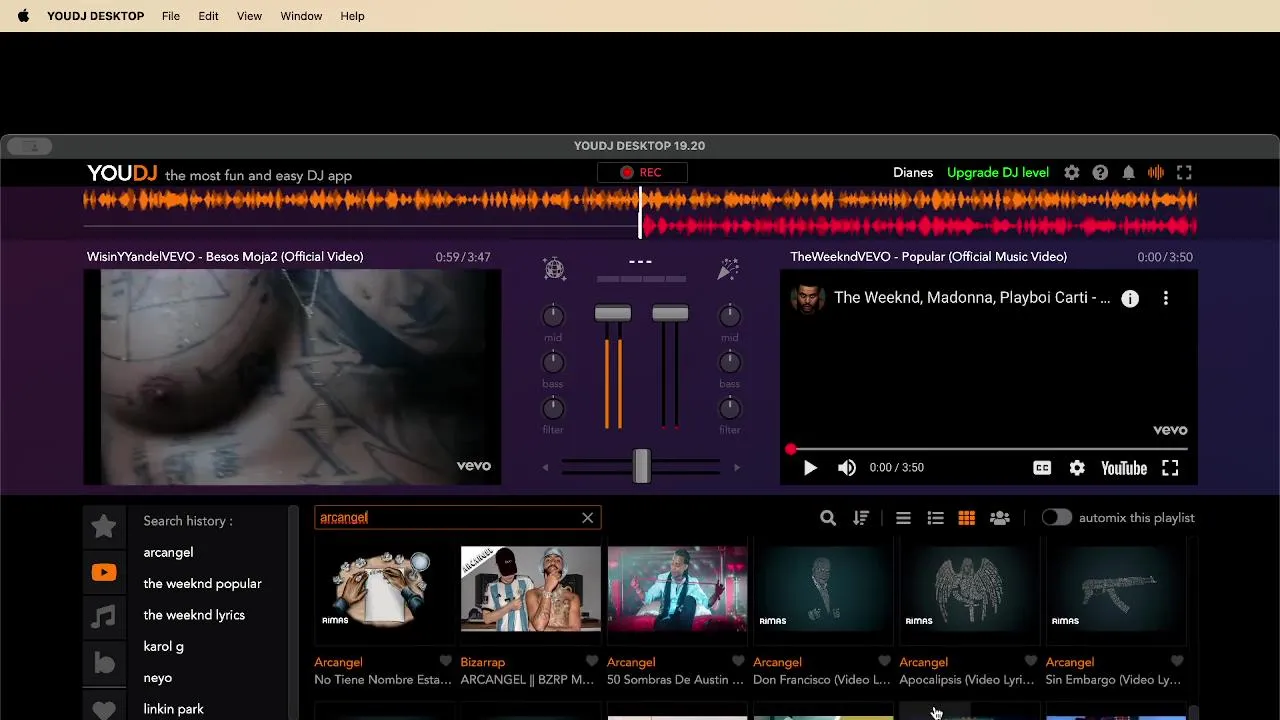Click the crossfader handle

point(641,466)
